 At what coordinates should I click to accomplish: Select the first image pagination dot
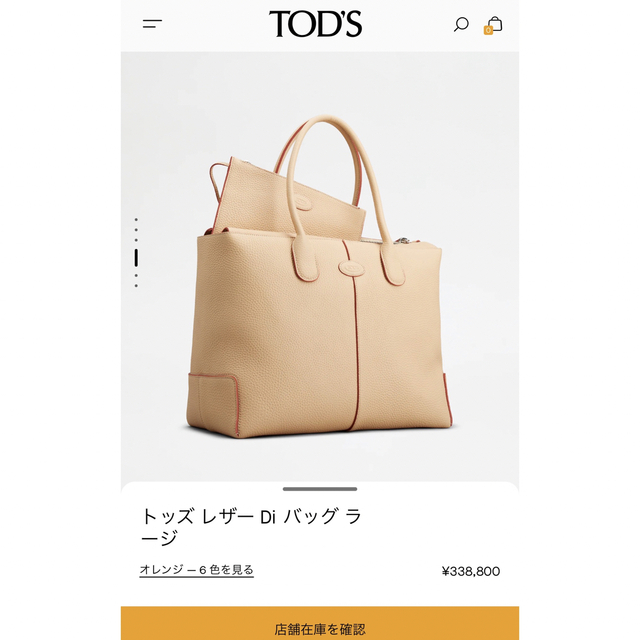136,220
